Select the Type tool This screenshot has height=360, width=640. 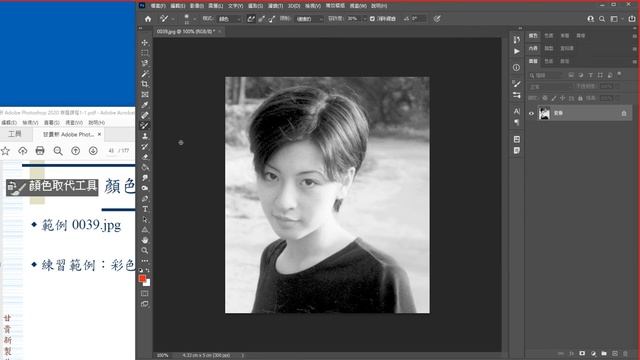tap(145, 209)
